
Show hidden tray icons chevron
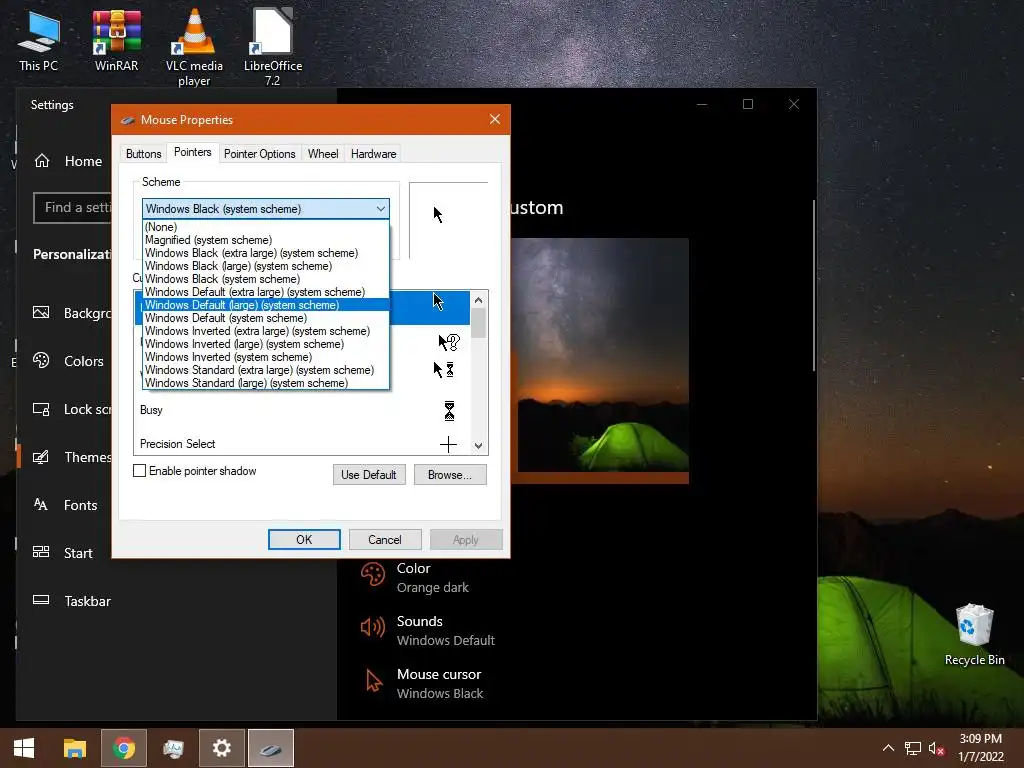coord(888,748)
